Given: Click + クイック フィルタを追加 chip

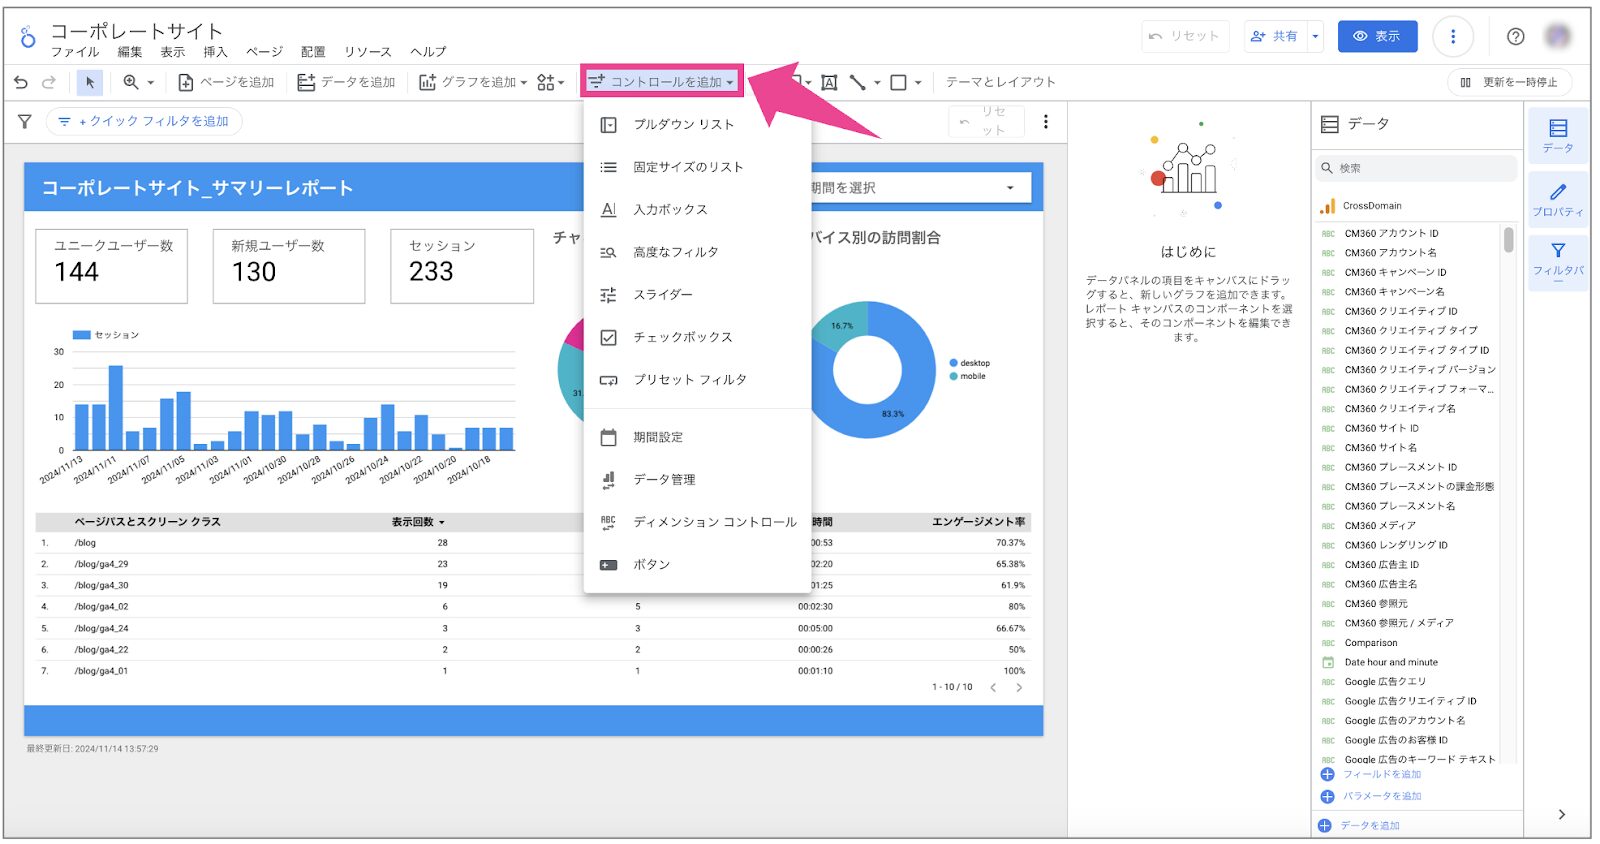Looking at the screenshot, I should [144, 121].
